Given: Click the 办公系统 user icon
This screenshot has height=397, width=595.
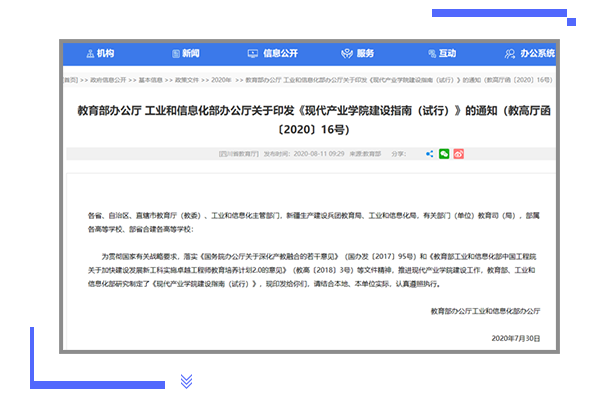Looking at the screenshot, I should [x=510, y=54].
